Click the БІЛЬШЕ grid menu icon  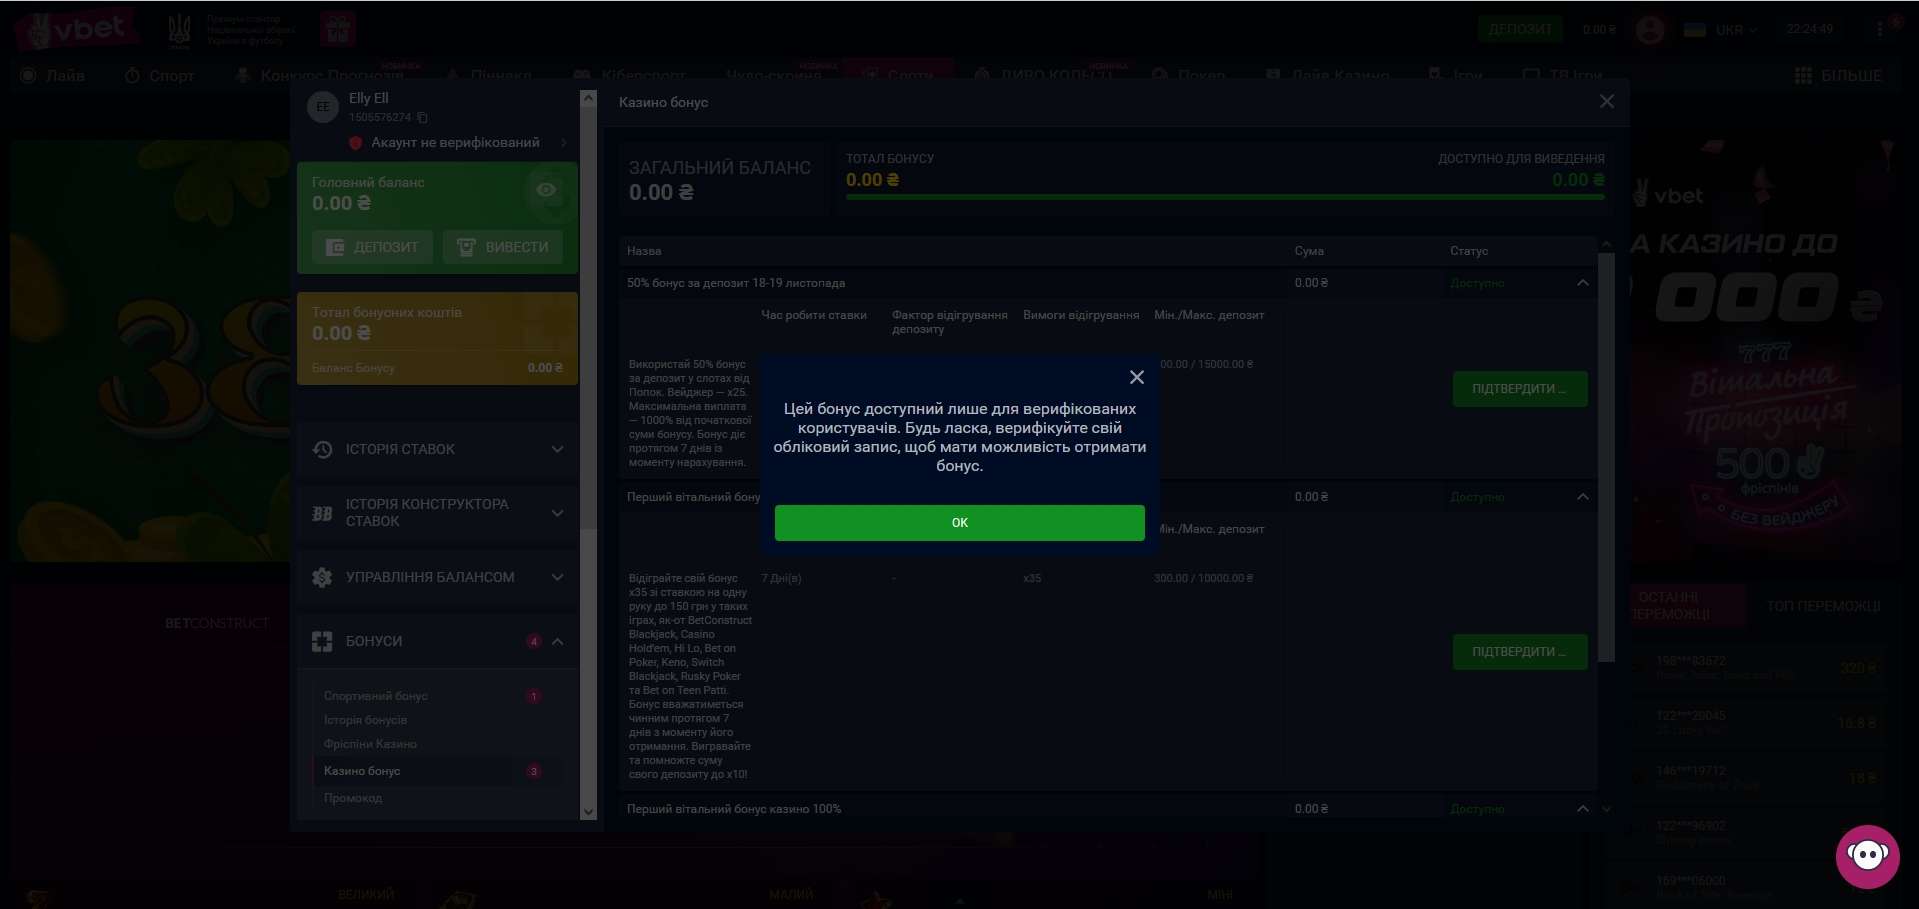[1803, 76]
